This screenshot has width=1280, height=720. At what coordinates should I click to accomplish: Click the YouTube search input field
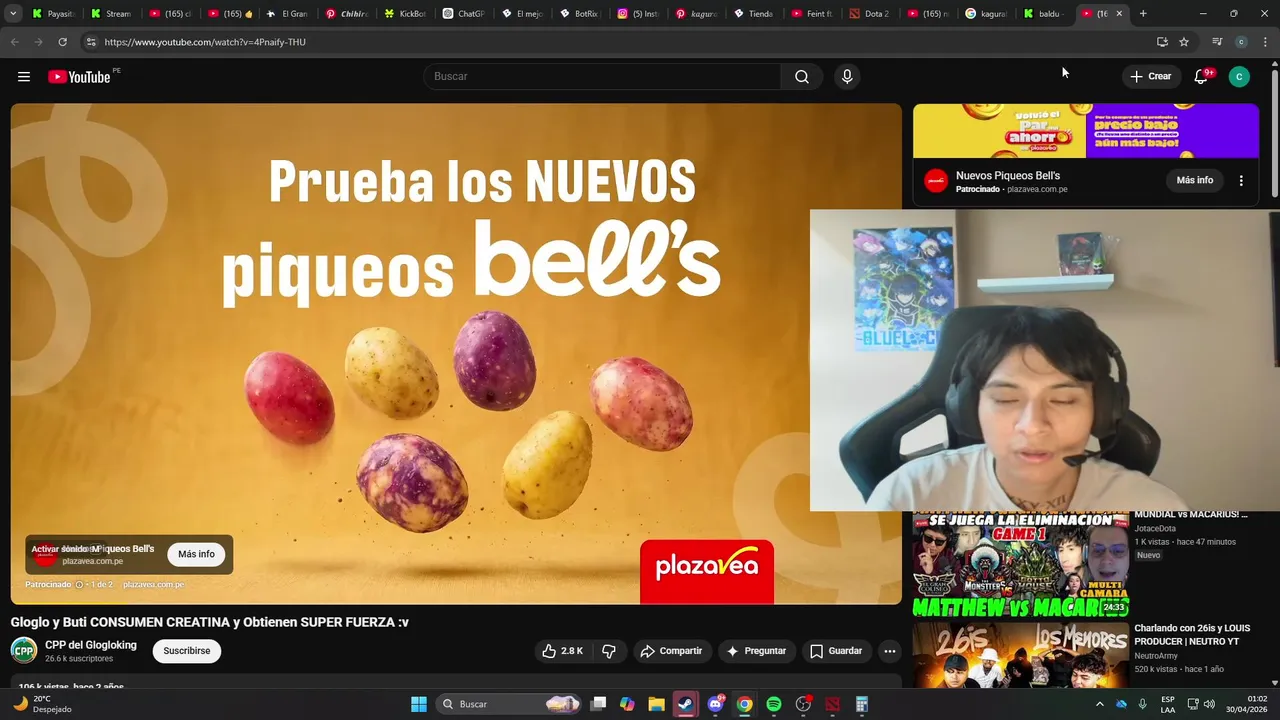603,77
